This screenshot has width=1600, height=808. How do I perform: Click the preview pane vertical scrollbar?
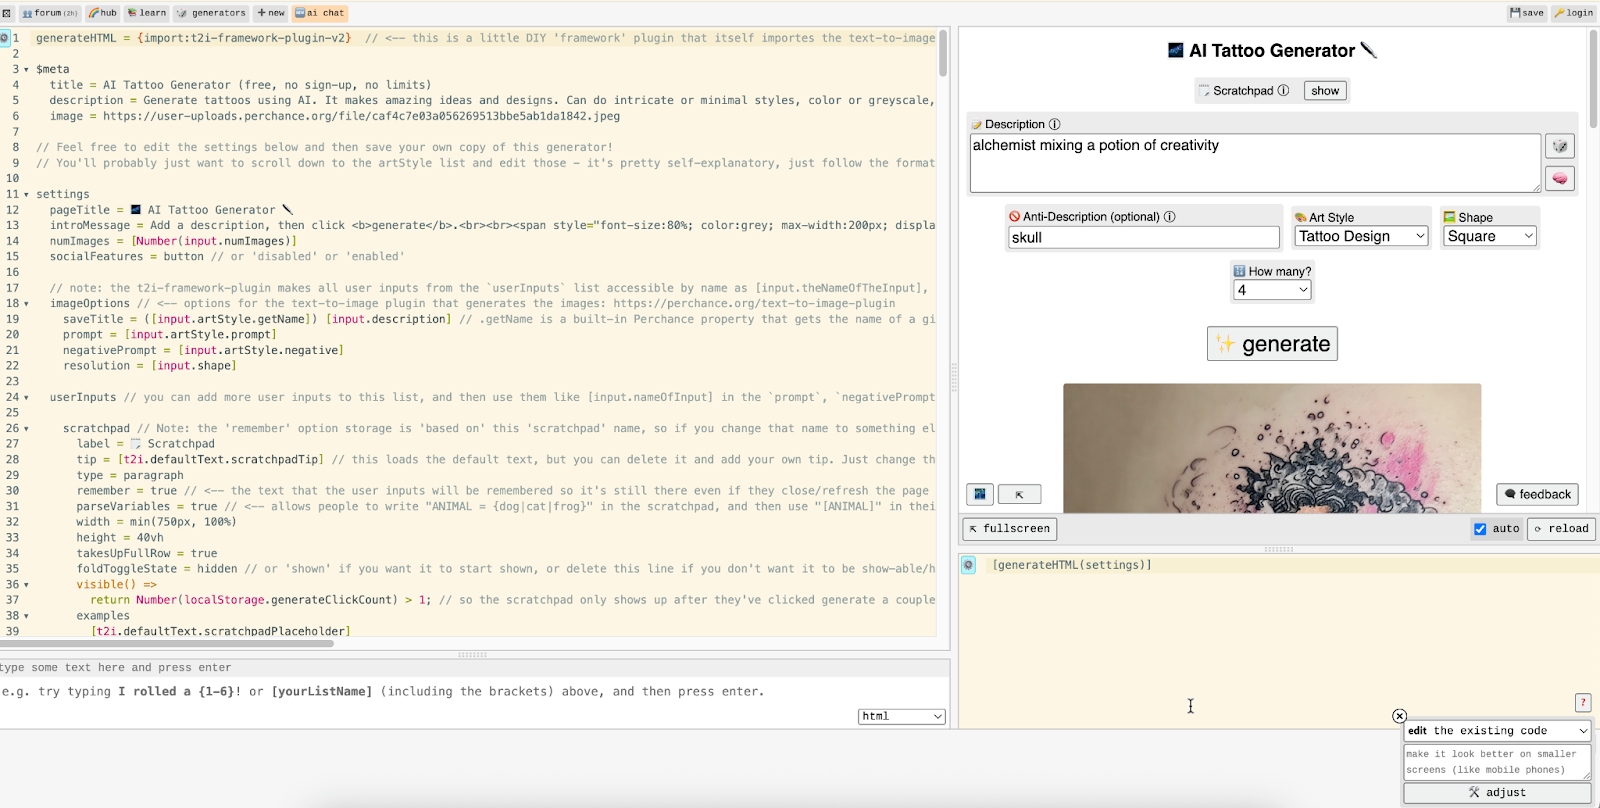tap(1593, 78)
